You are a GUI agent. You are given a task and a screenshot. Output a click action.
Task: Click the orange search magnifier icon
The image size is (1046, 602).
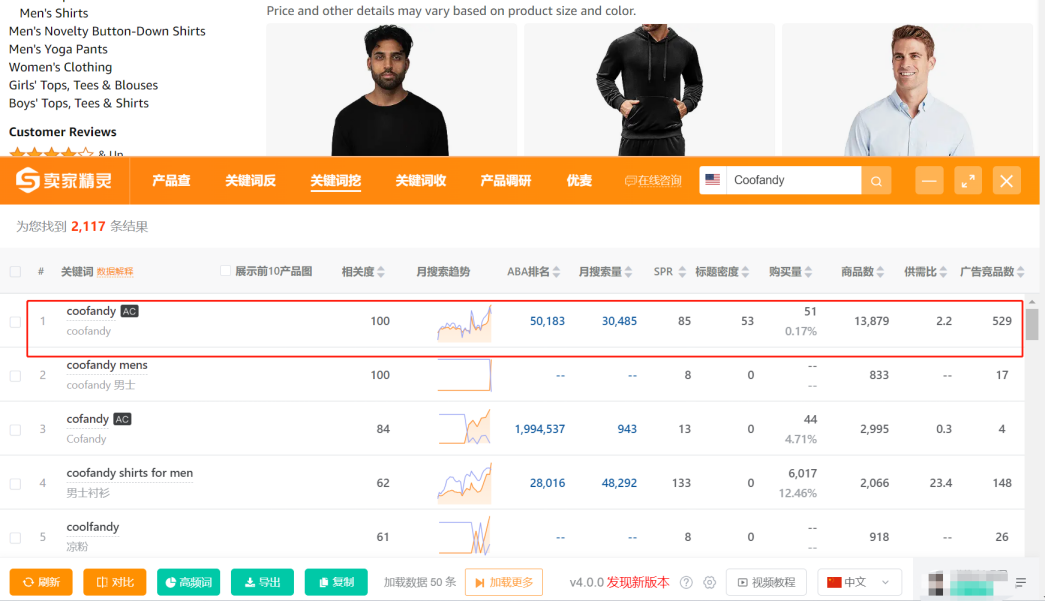(x=876, y=181)
